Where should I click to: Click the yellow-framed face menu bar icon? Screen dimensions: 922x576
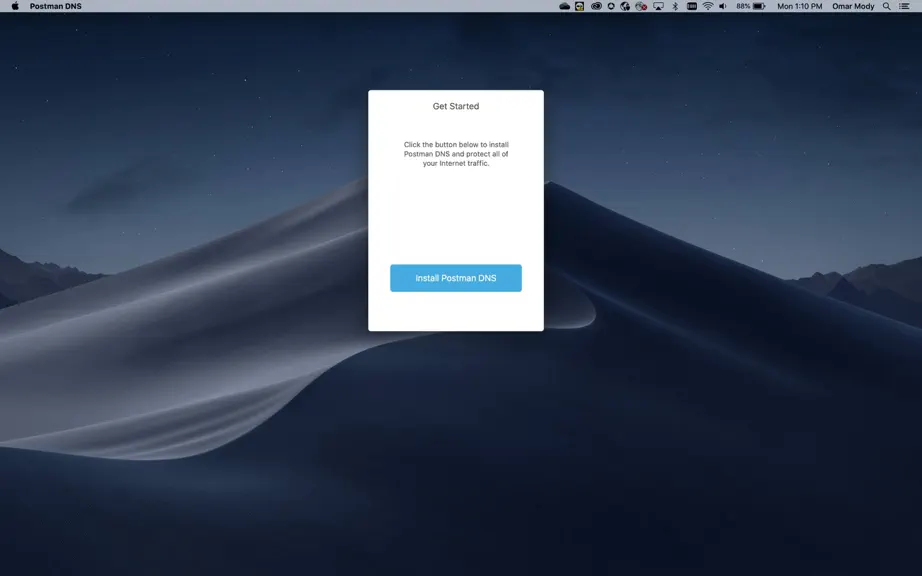[580, 6]
